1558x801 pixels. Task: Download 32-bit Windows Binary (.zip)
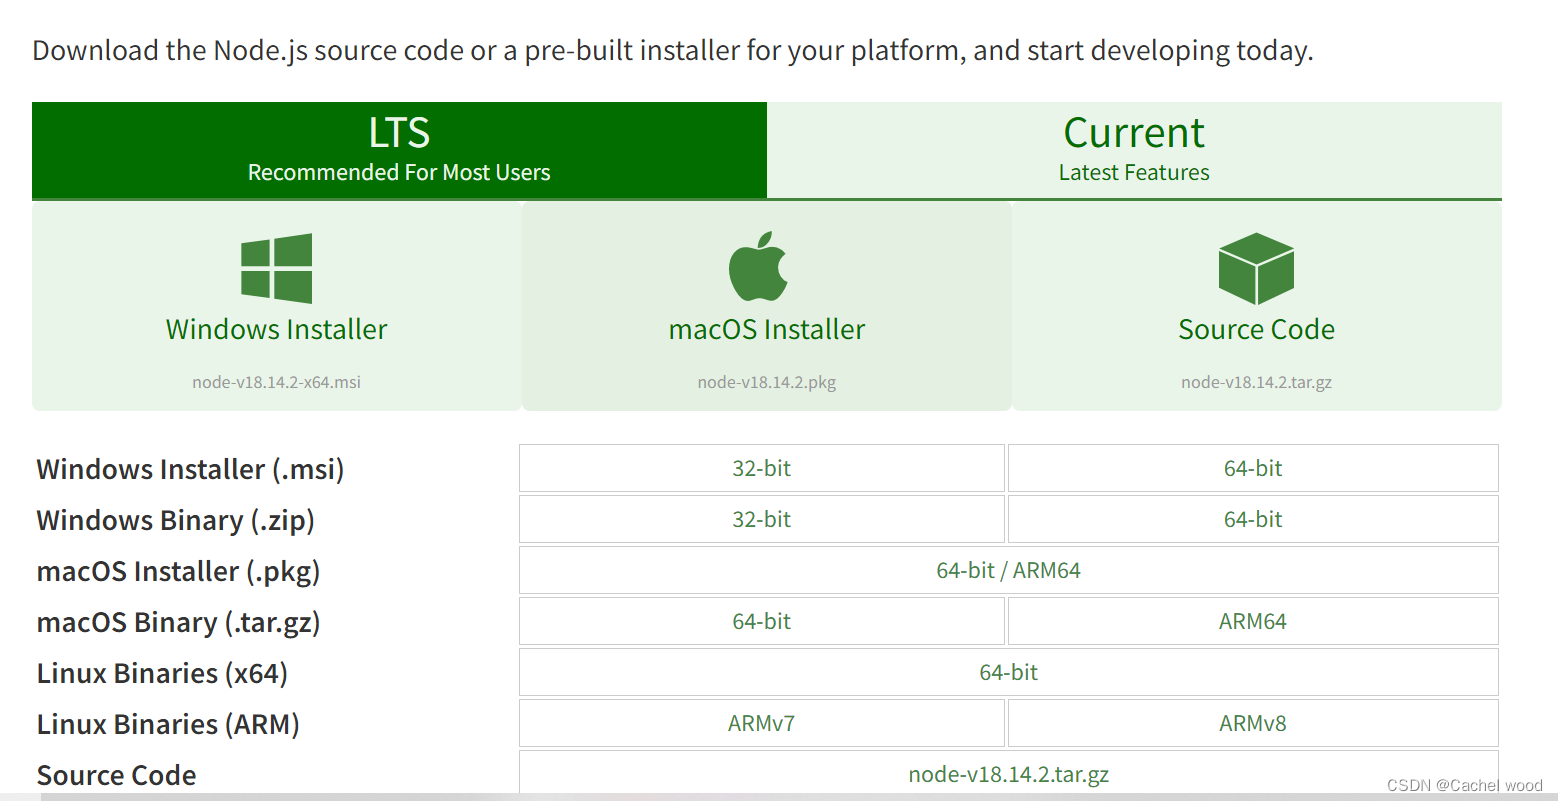point(762,519)
